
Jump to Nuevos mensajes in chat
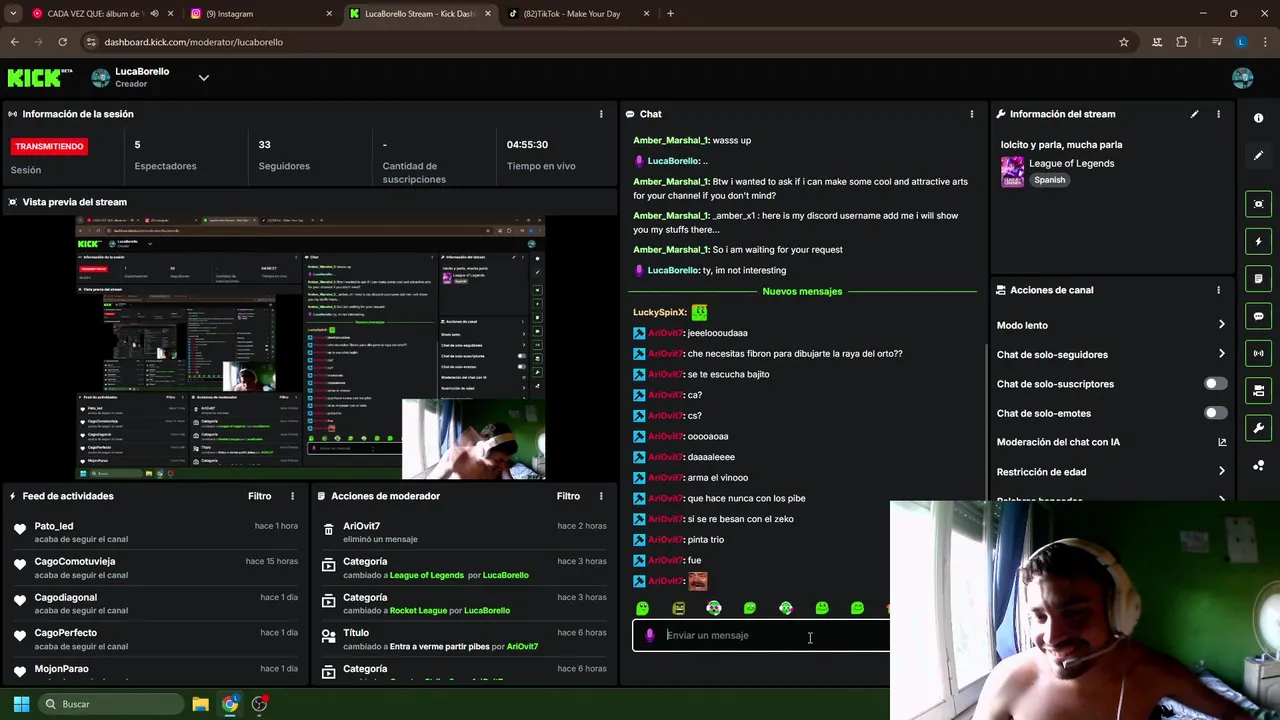coord(802,291)
